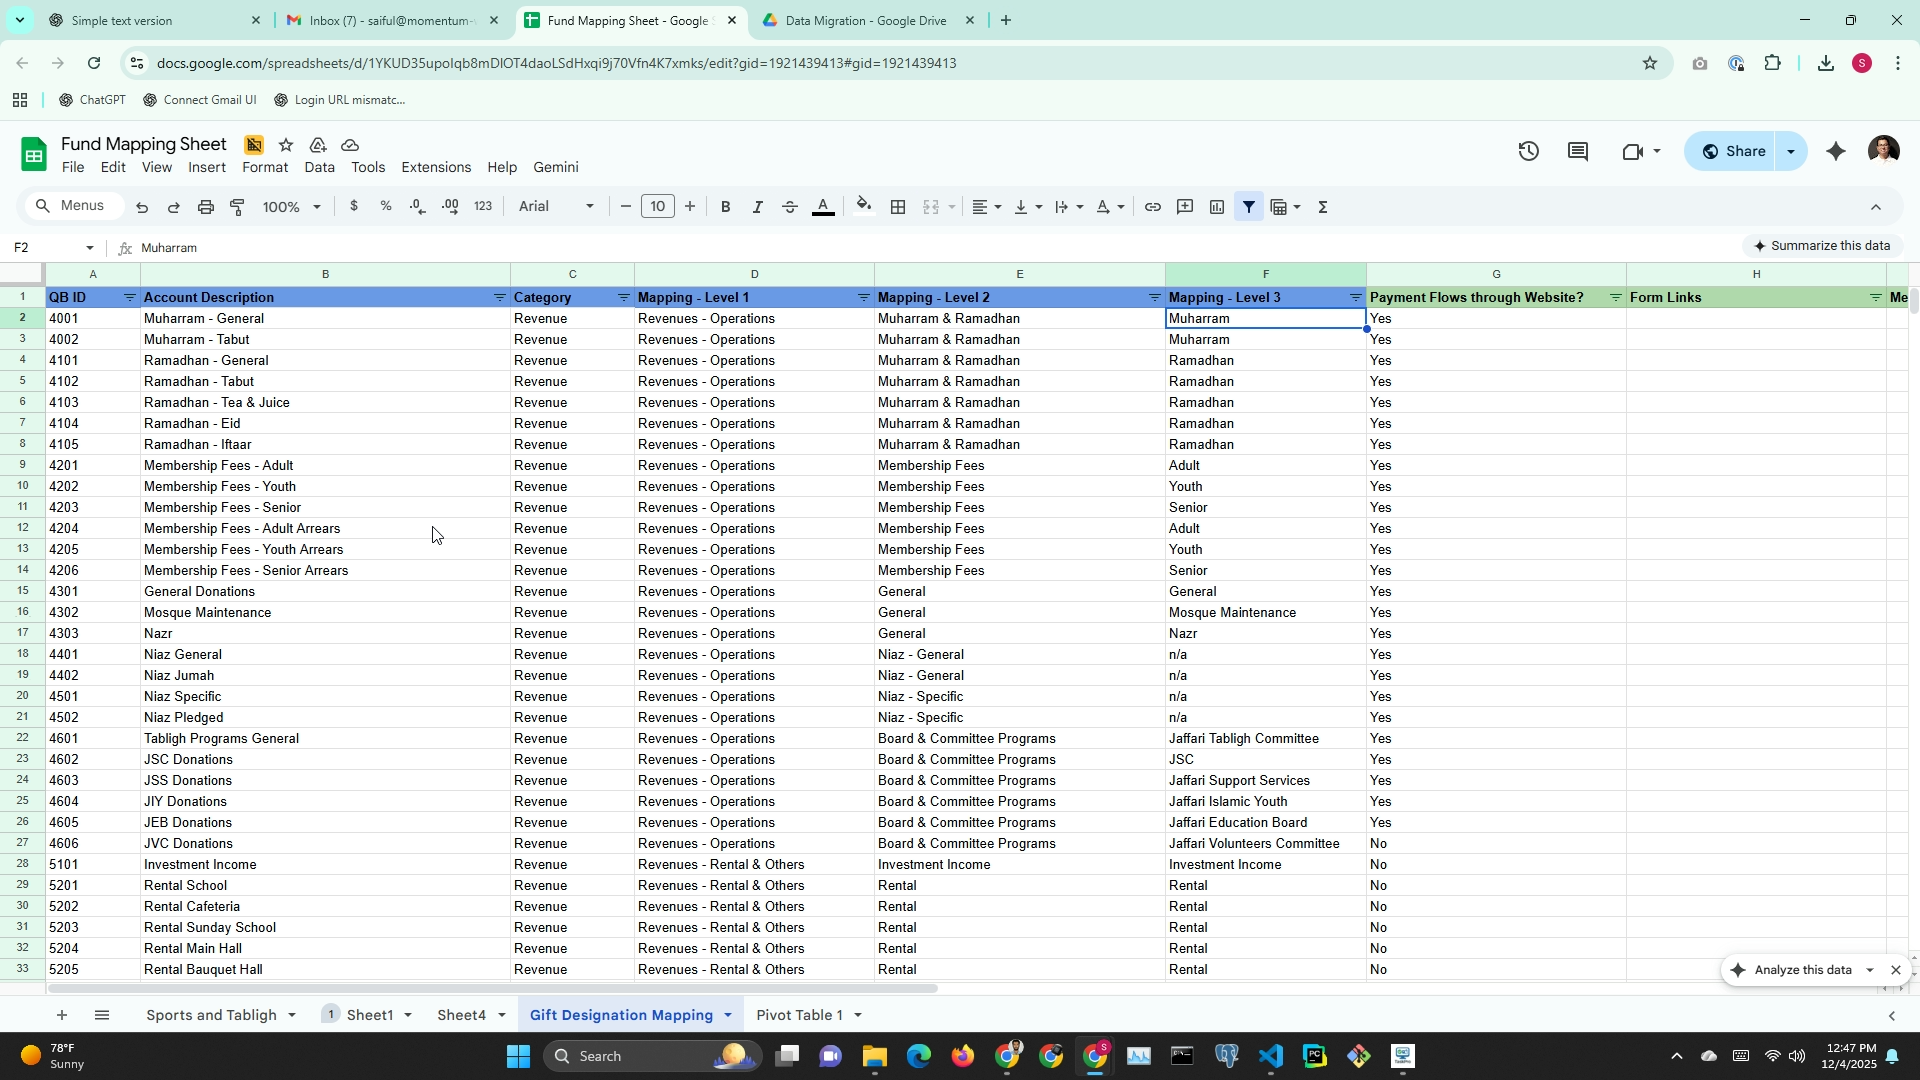Toggle the filter button in toolbar

click(1248, 207)
